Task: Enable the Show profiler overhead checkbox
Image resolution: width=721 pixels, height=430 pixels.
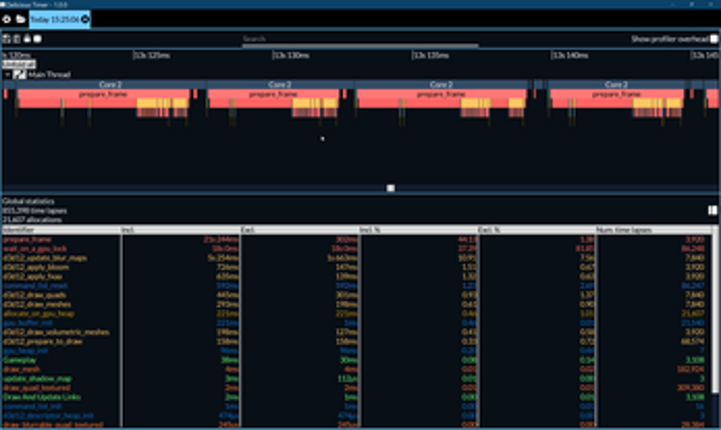Action: coord(714,39)
